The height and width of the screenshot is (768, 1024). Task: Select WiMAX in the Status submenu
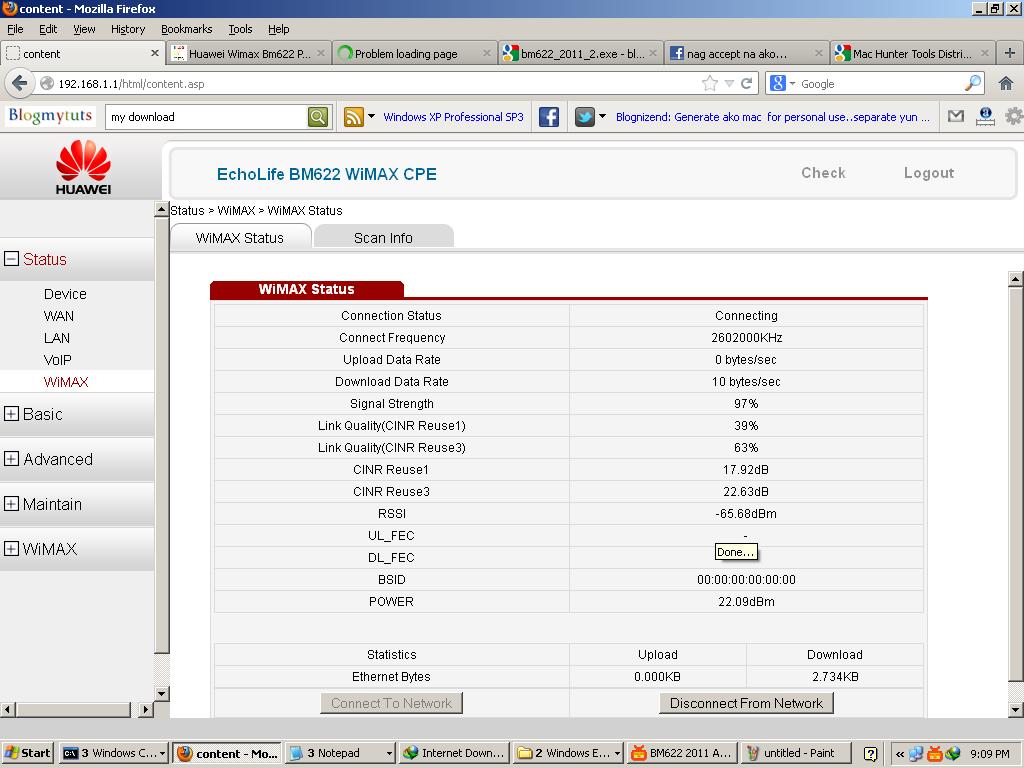(66, 382)
